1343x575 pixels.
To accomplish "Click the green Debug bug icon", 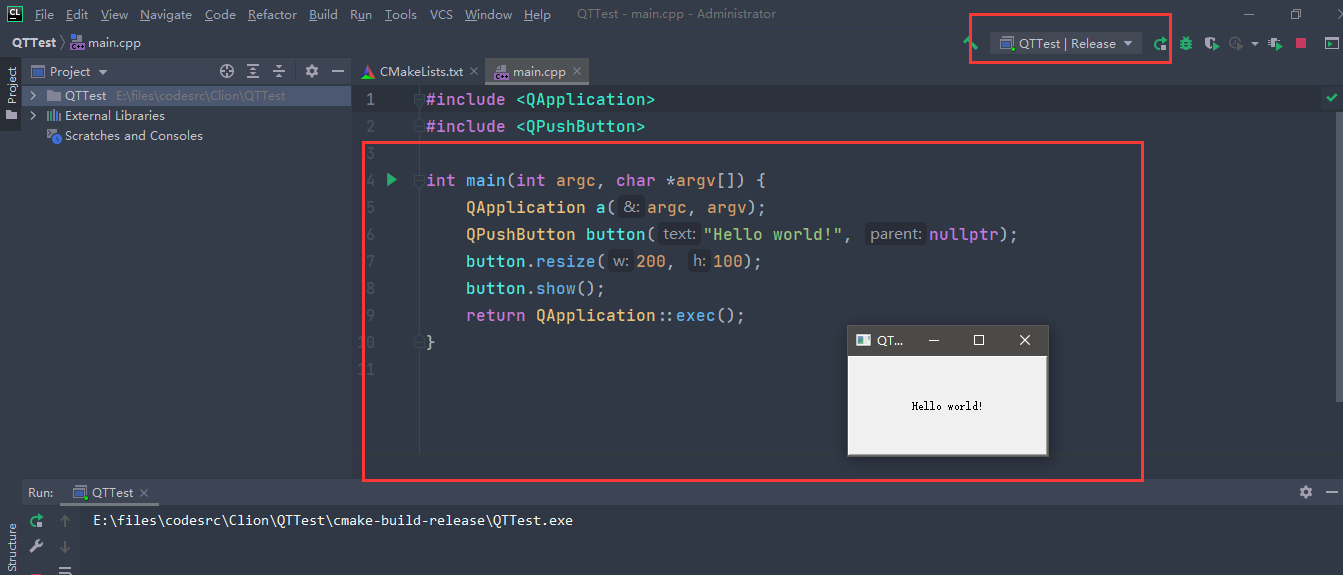I will (1186, 43).
